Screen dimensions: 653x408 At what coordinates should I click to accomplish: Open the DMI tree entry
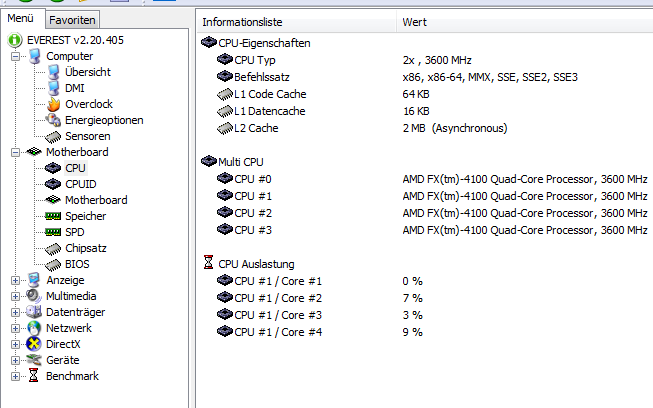click(75, 88)
